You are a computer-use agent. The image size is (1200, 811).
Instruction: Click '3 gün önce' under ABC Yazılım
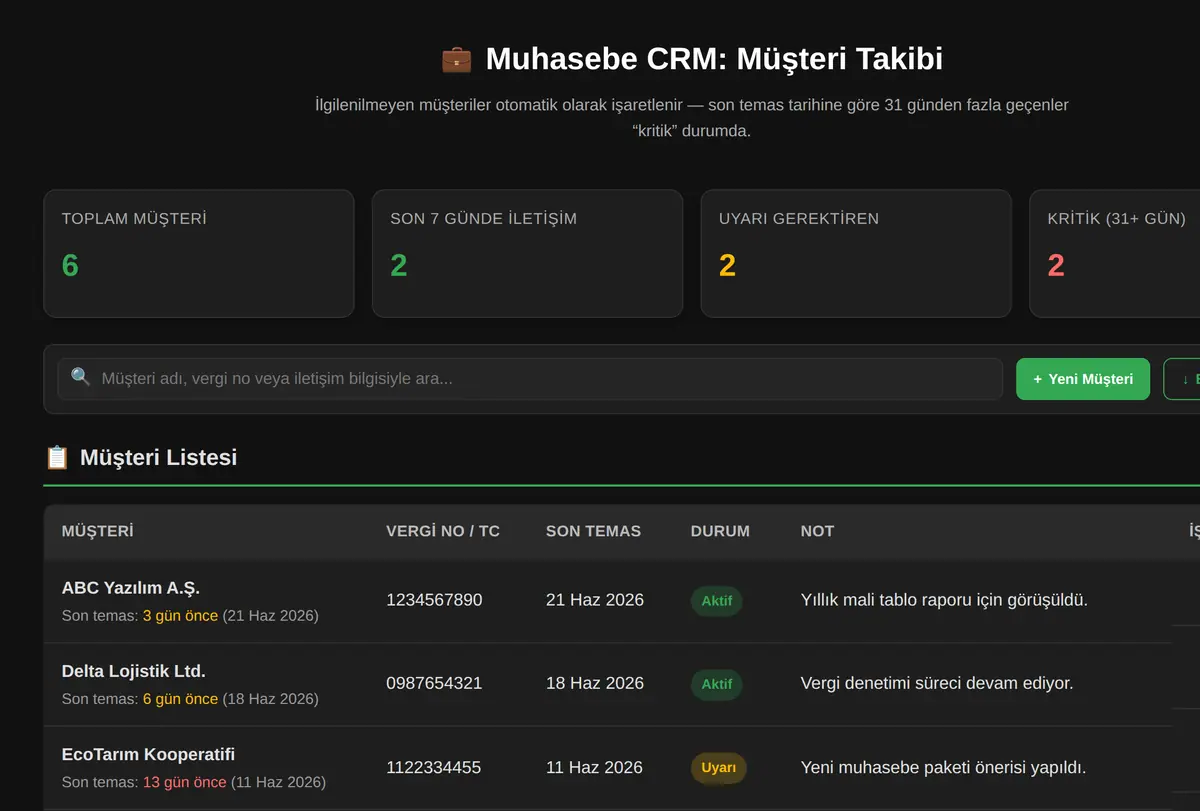(x=180, y=616)
